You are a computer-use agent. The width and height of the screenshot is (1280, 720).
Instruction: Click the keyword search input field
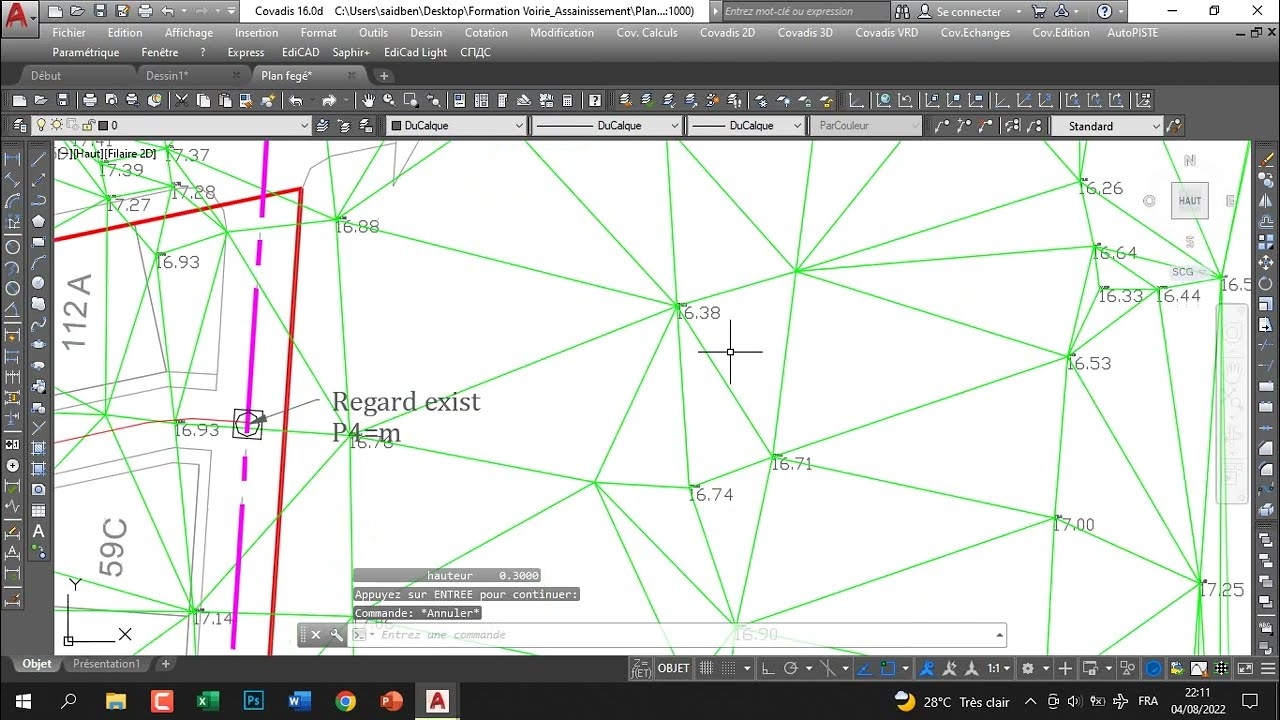click(805, 12)
